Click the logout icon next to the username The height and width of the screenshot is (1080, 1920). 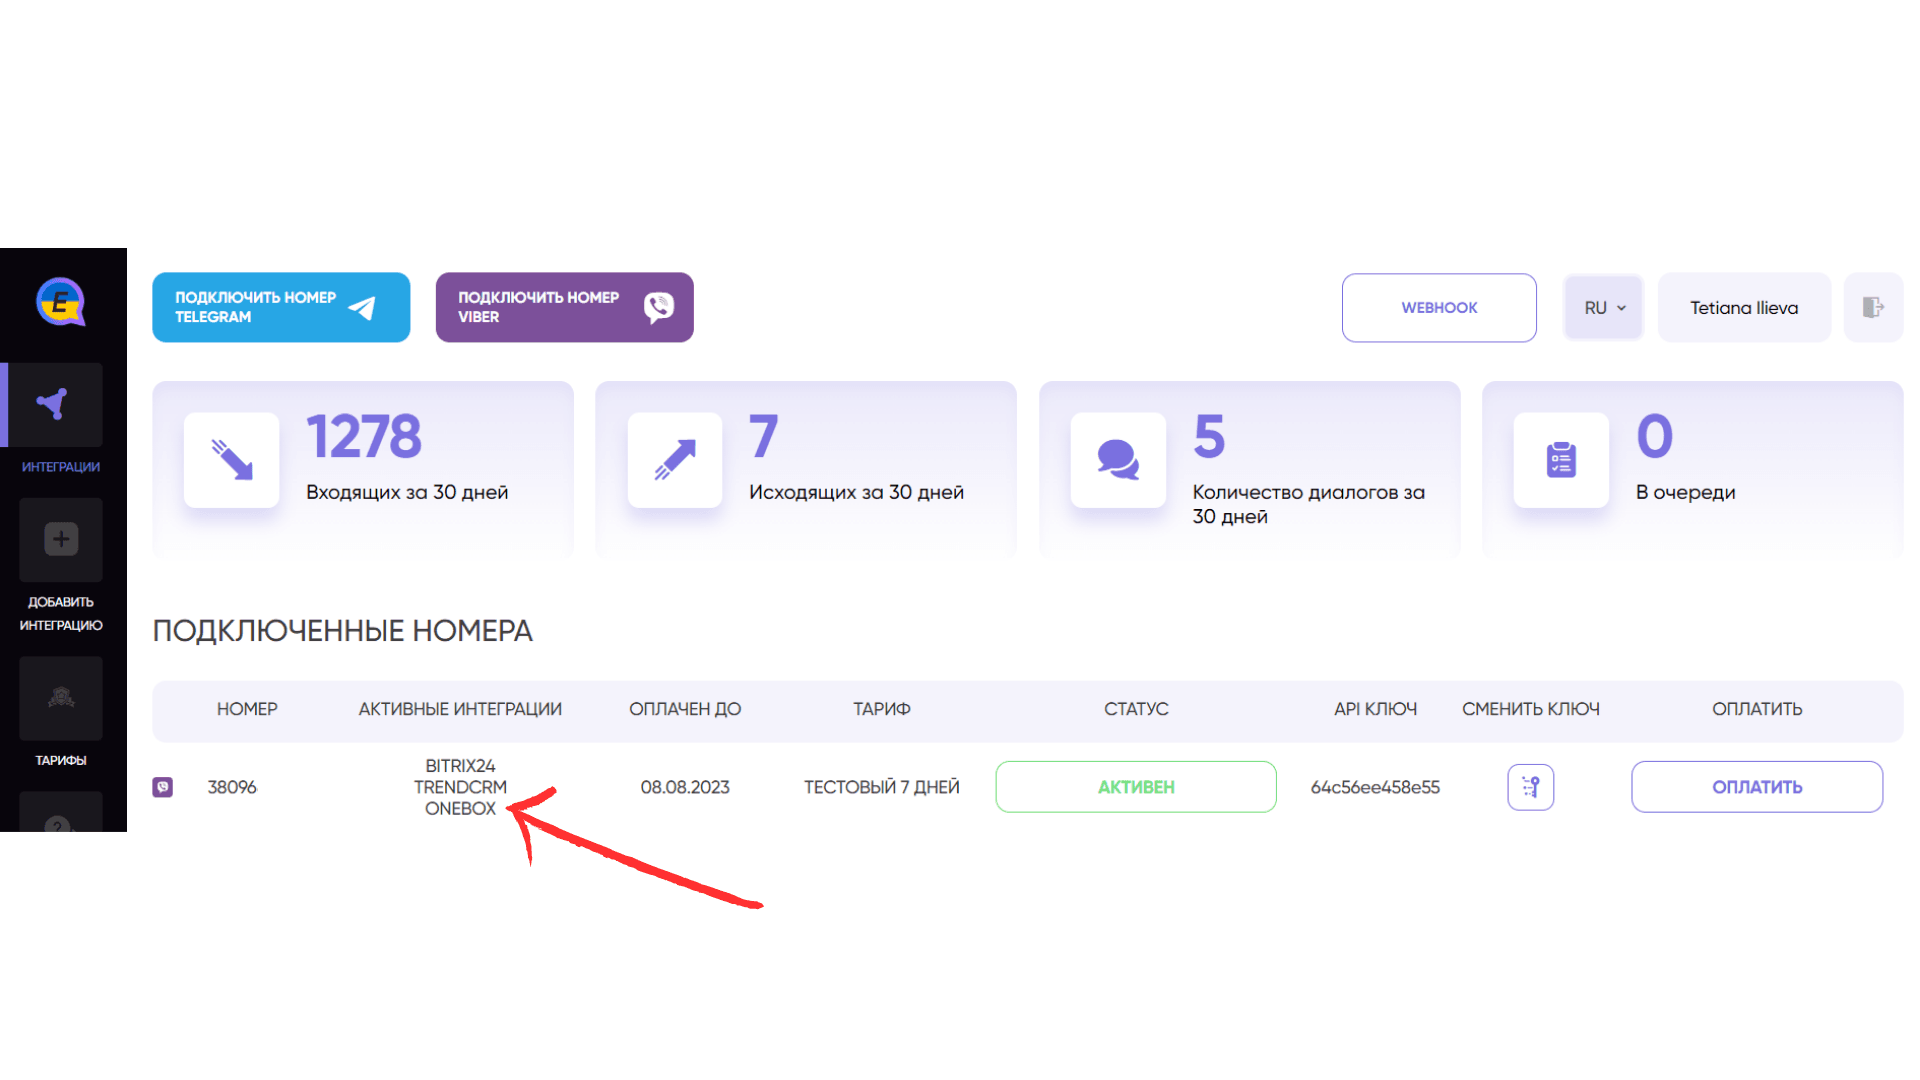[x=1873, y=308]
